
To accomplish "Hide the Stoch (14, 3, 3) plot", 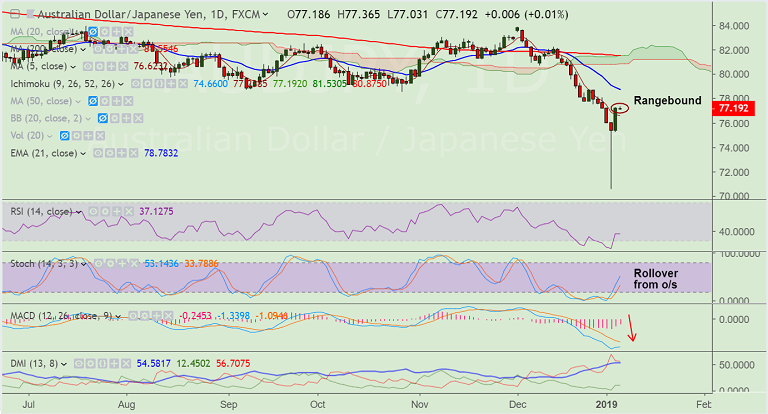I will [x=98, y=264].
